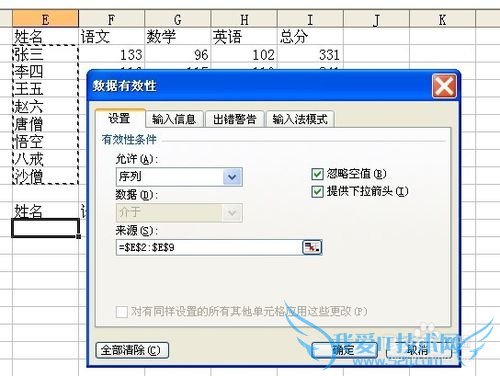Click cell containing 八戒
Viewport: 500px width, 376px height.
(x=45, y=159)
